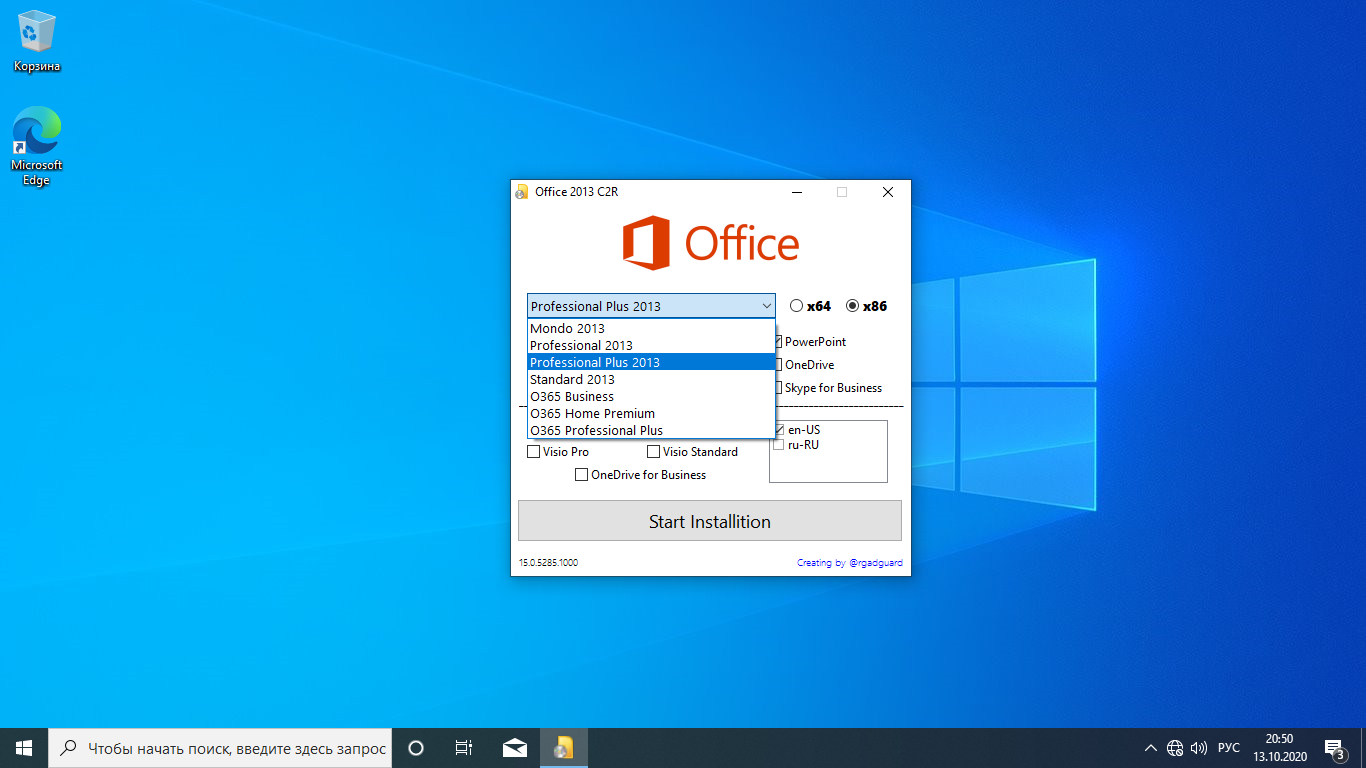
Task: Select O365 Home Premium in the list
Action: tap(651, 413)
